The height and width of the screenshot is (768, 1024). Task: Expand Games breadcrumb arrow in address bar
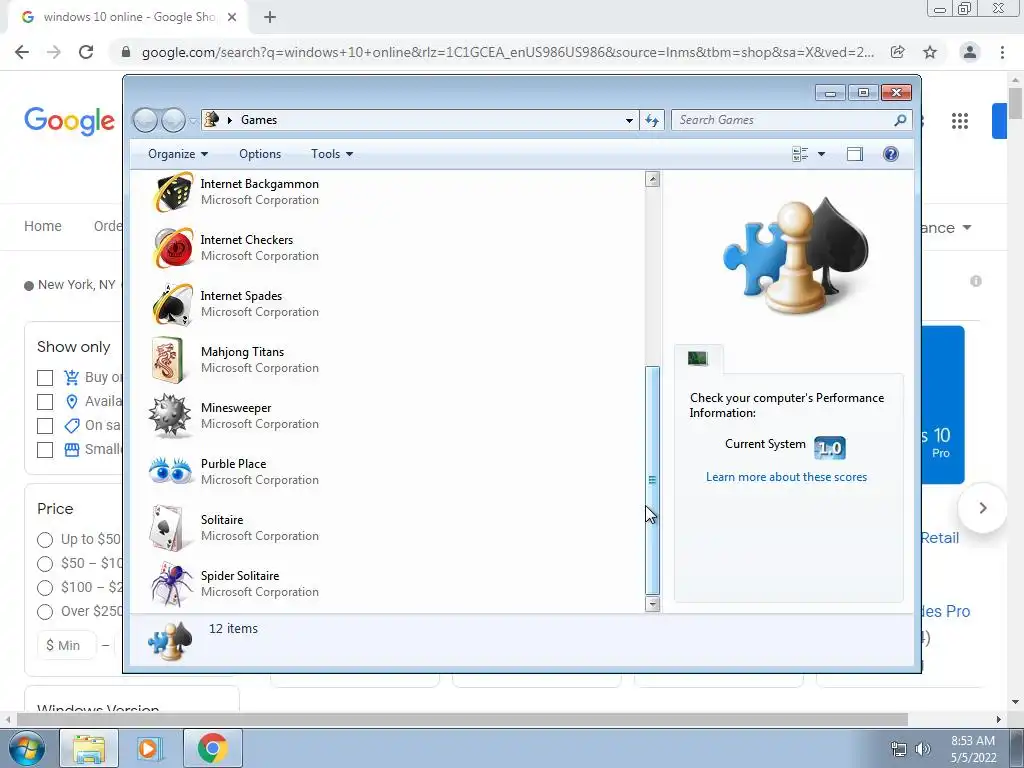tap(230, 120)
